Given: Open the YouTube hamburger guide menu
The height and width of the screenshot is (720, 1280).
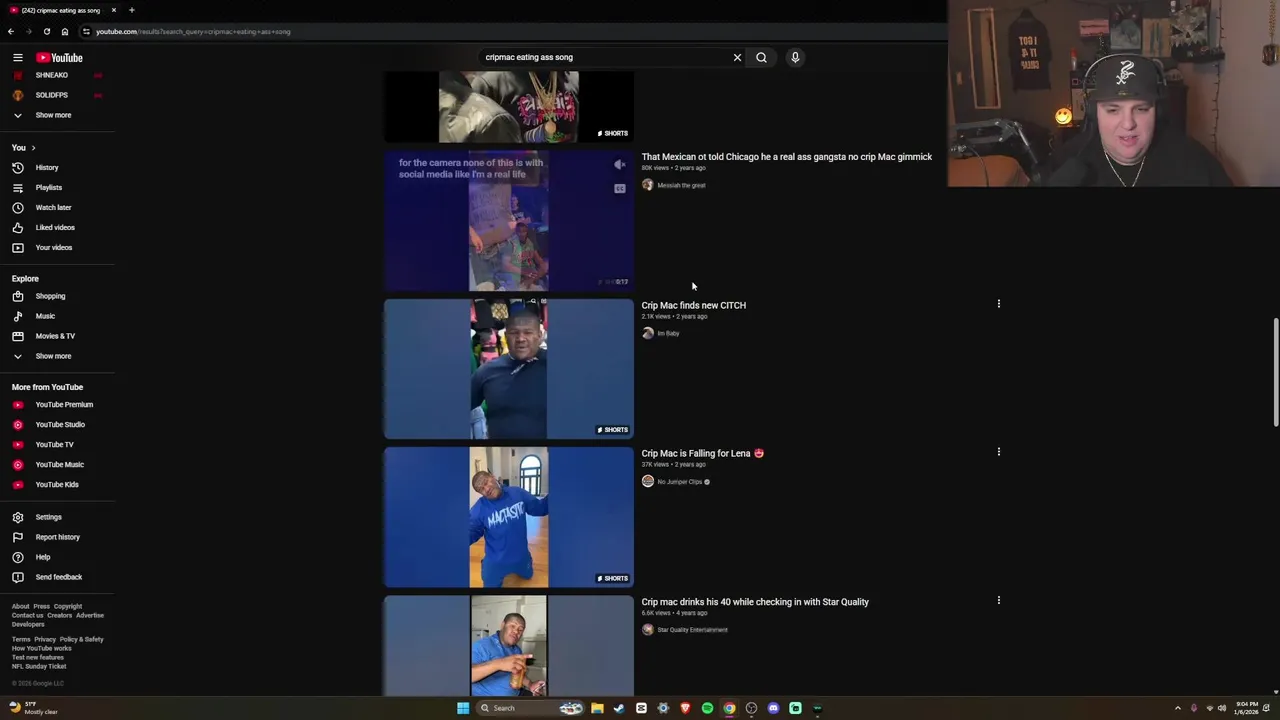Looking at the screenshot, I should (x=17, y=57).
